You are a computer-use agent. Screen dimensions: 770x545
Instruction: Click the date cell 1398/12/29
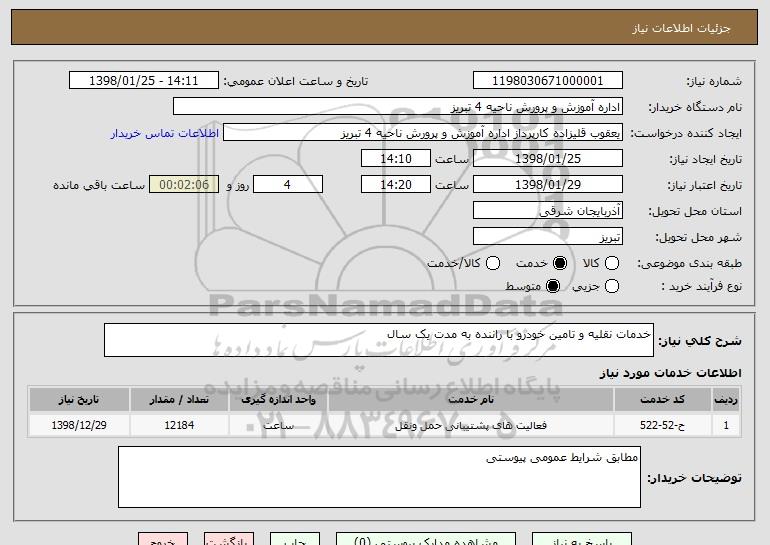point(79,425)
